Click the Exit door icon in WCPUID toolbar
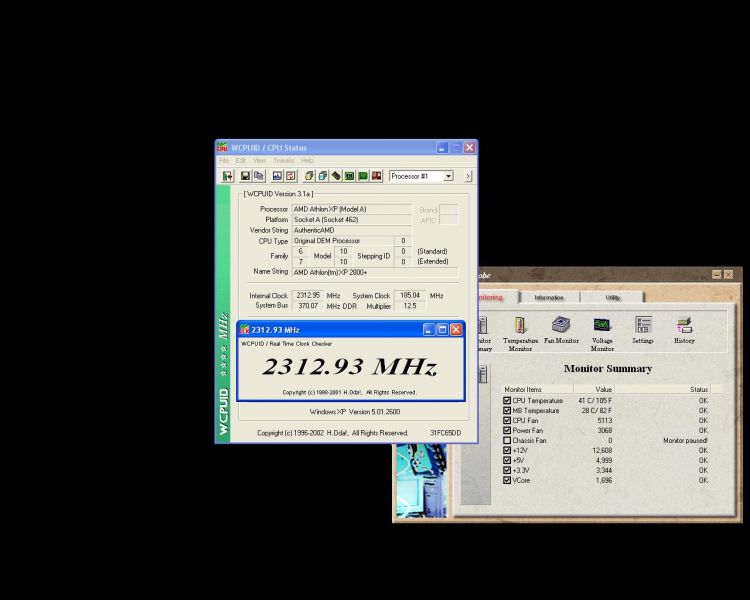This screenshot has width=750, height=600. [227, 176]
